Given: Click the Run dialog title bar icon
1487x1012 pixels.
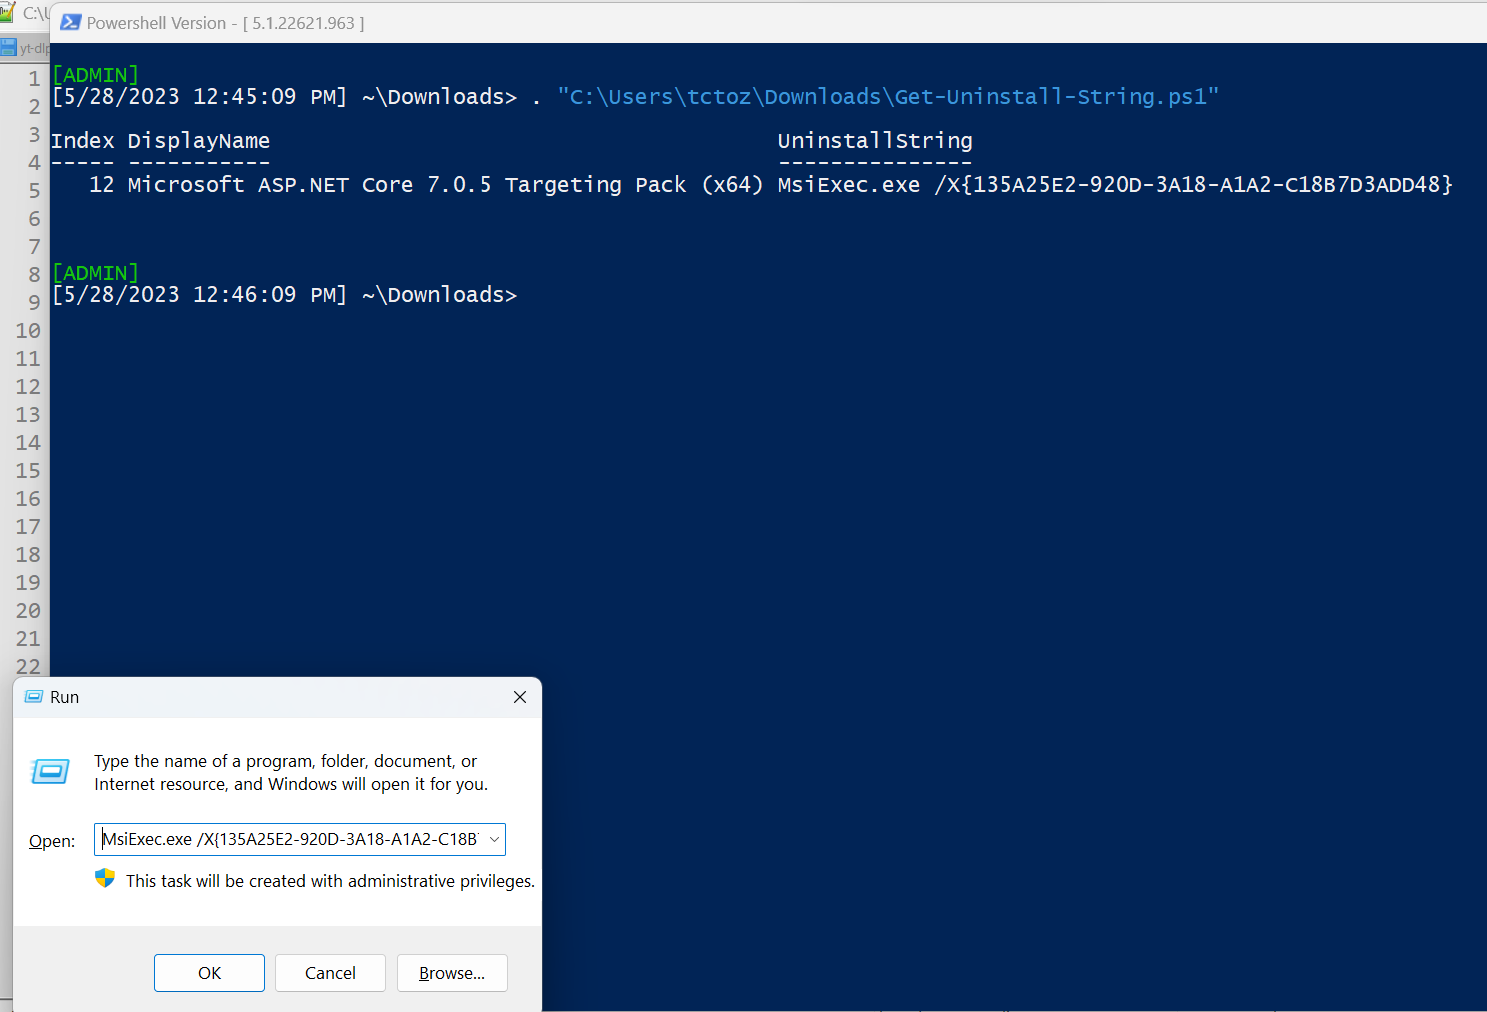Looking at the screenshot, I should [x=34, y=697].
